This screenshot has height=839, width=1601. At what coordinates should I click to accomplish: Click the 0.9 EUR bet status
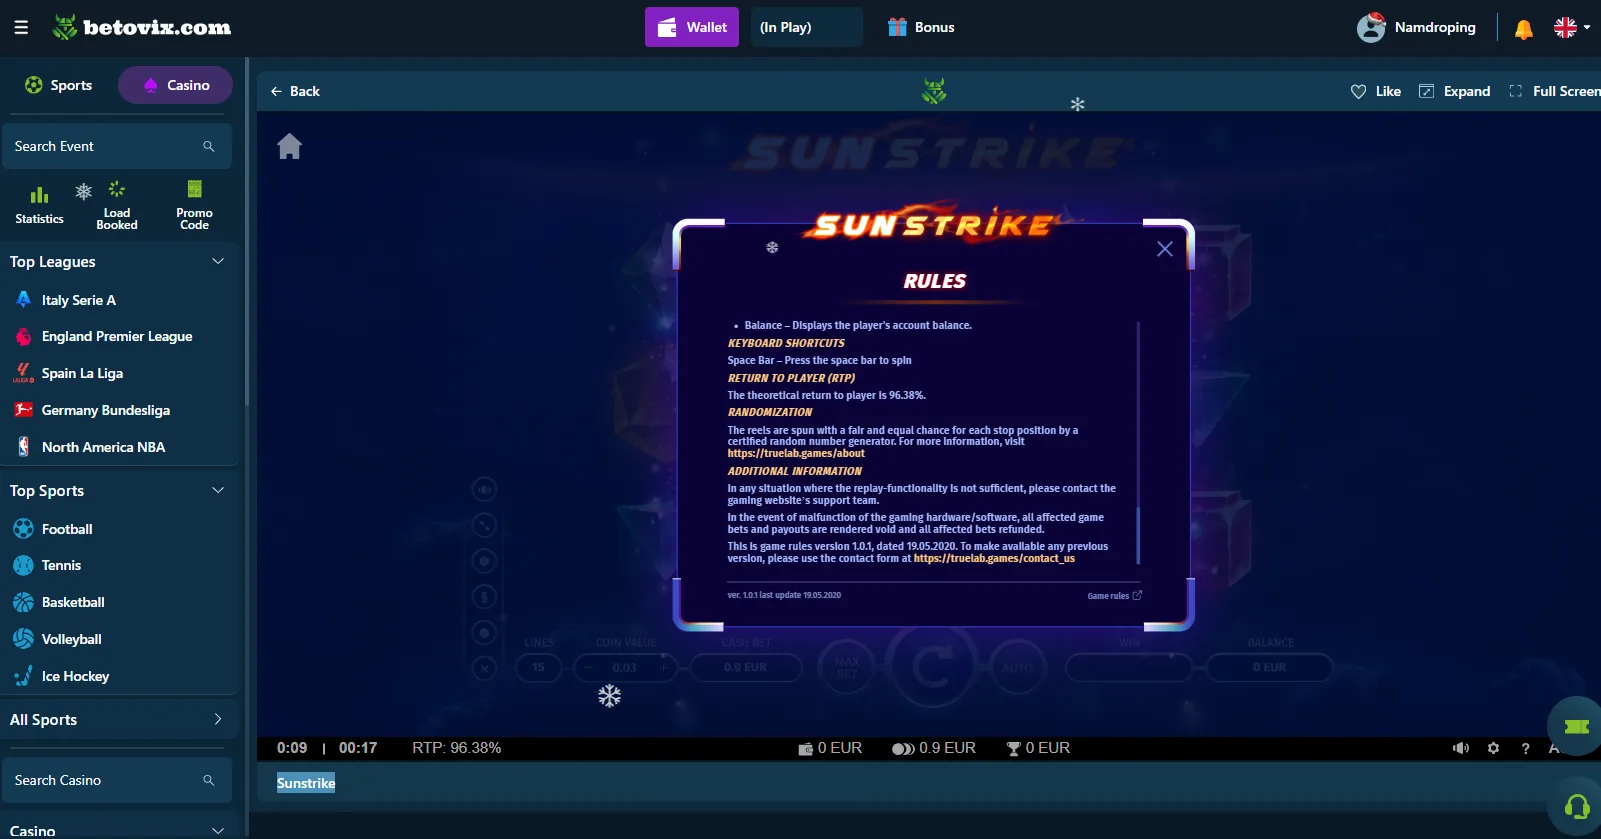[934, 748]
